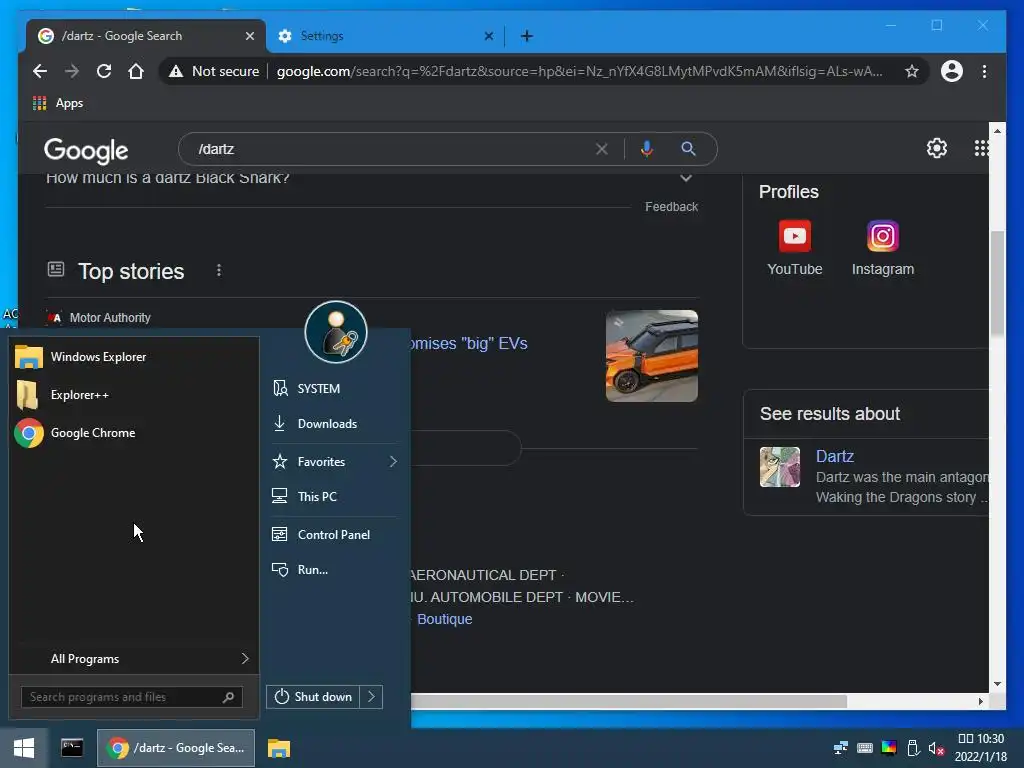Open the Chrome profile avatar menu
The width and height of the screenshot is (1024, 768).
(x=952, y=71)
